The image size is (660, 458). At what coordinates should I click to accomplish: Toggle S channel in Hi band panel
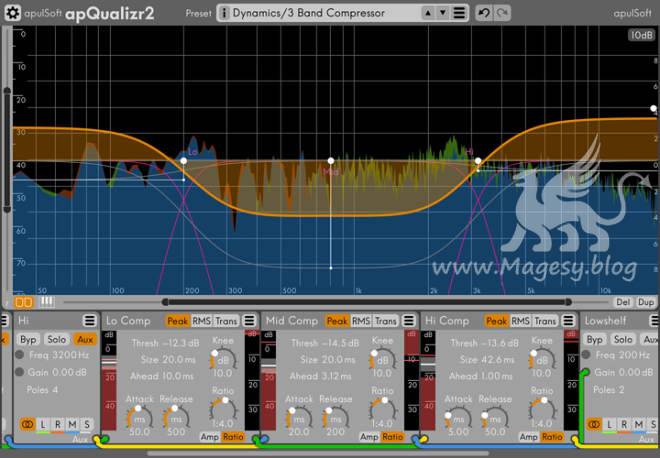(87, 424)
